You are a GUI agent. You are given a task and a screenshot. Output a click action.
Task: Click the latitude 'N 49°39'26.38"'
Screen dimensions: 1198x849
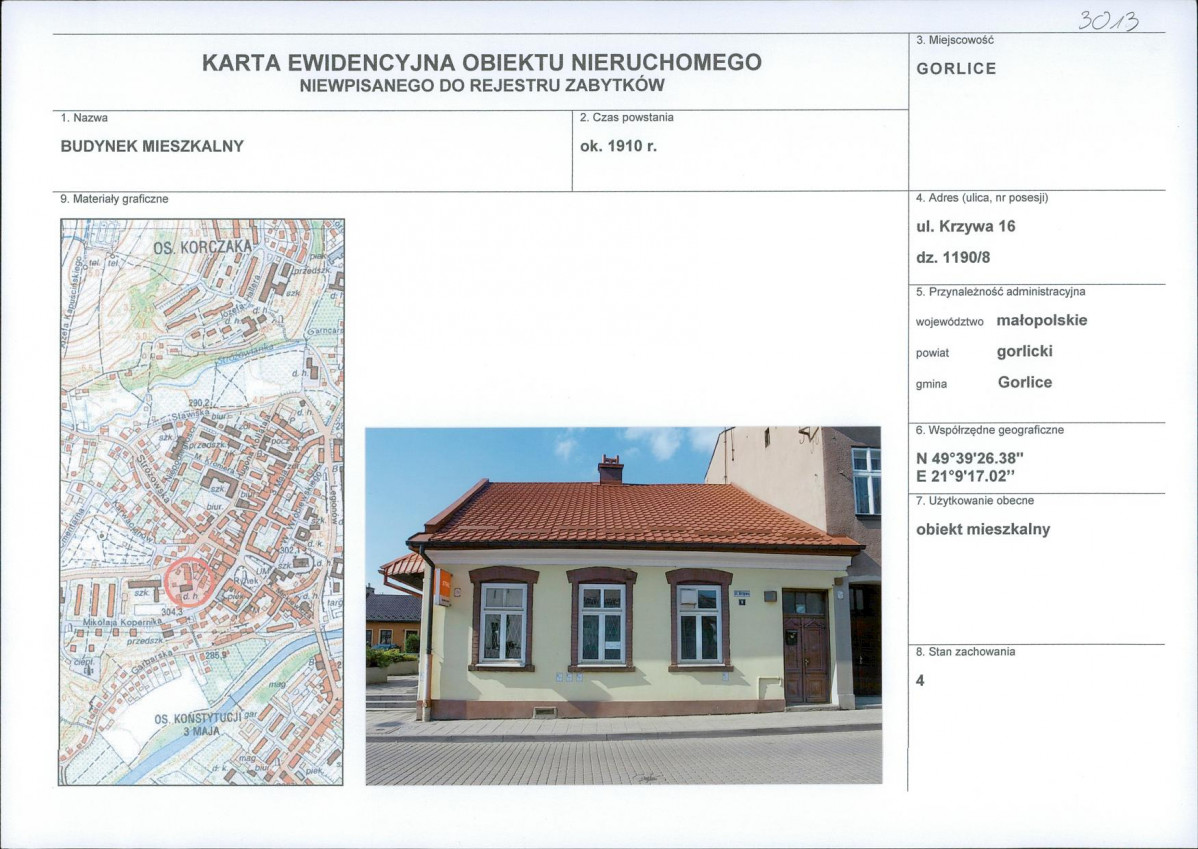(970, 459)
